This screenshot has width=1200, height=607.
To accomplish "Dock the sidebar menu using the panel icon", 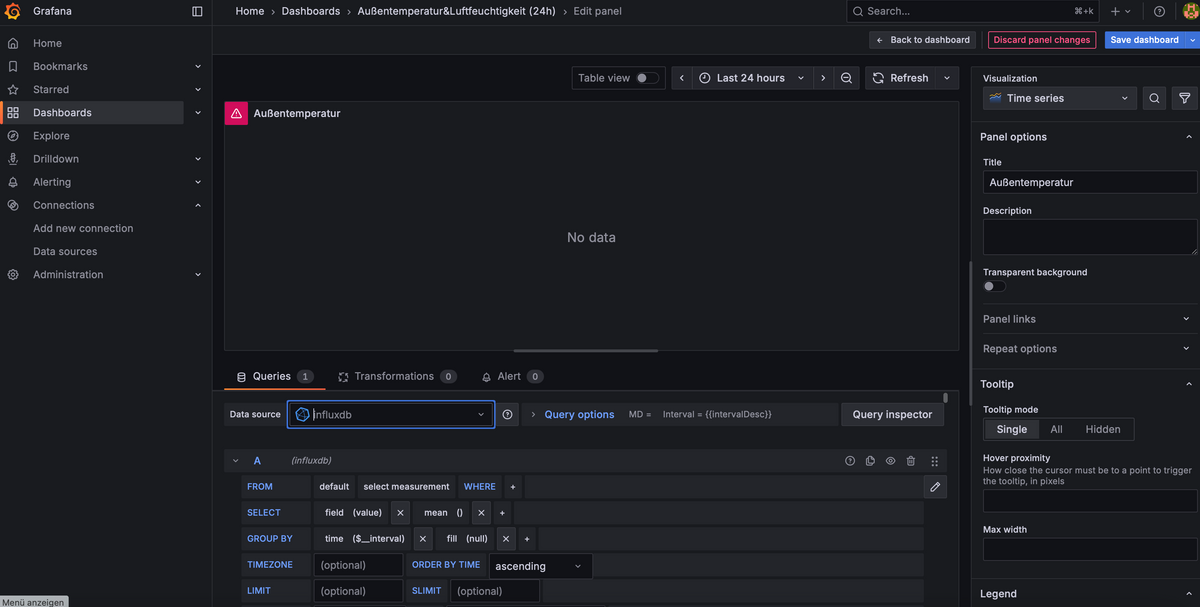I will coord(197,11).
